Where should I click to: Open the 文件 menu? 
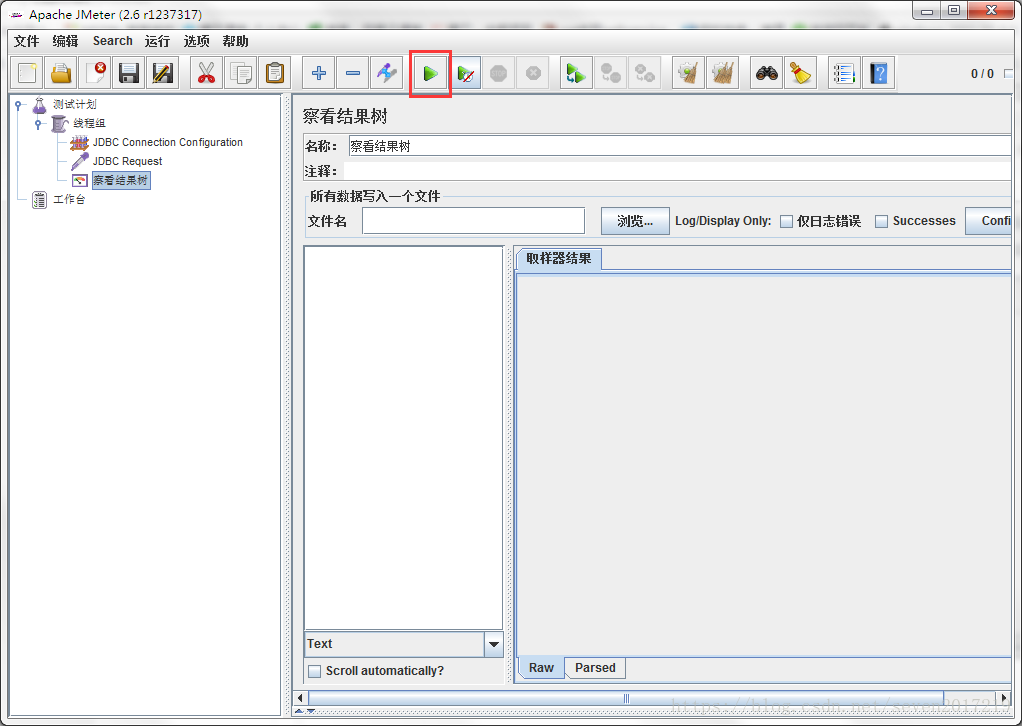pos(27,41)
